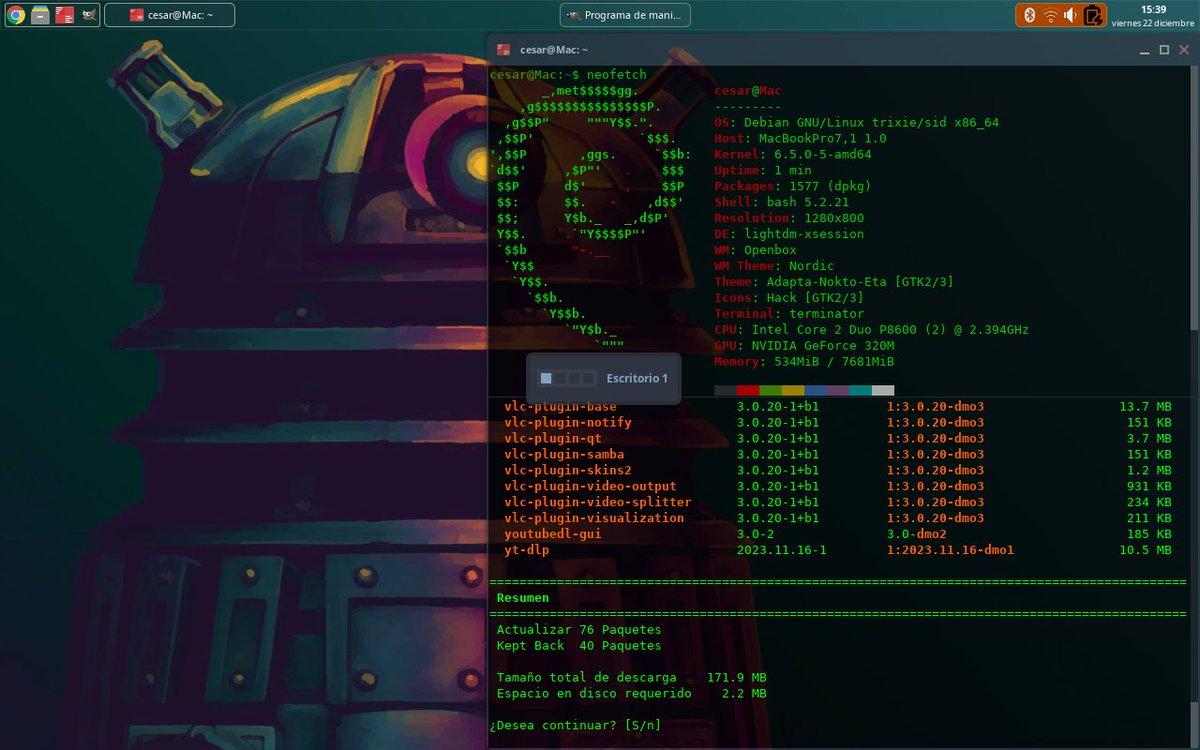The width and height of the screenshot is (1200, 750).
Task: Click the youtubedl-gui package name
Action: coord(552,535)
